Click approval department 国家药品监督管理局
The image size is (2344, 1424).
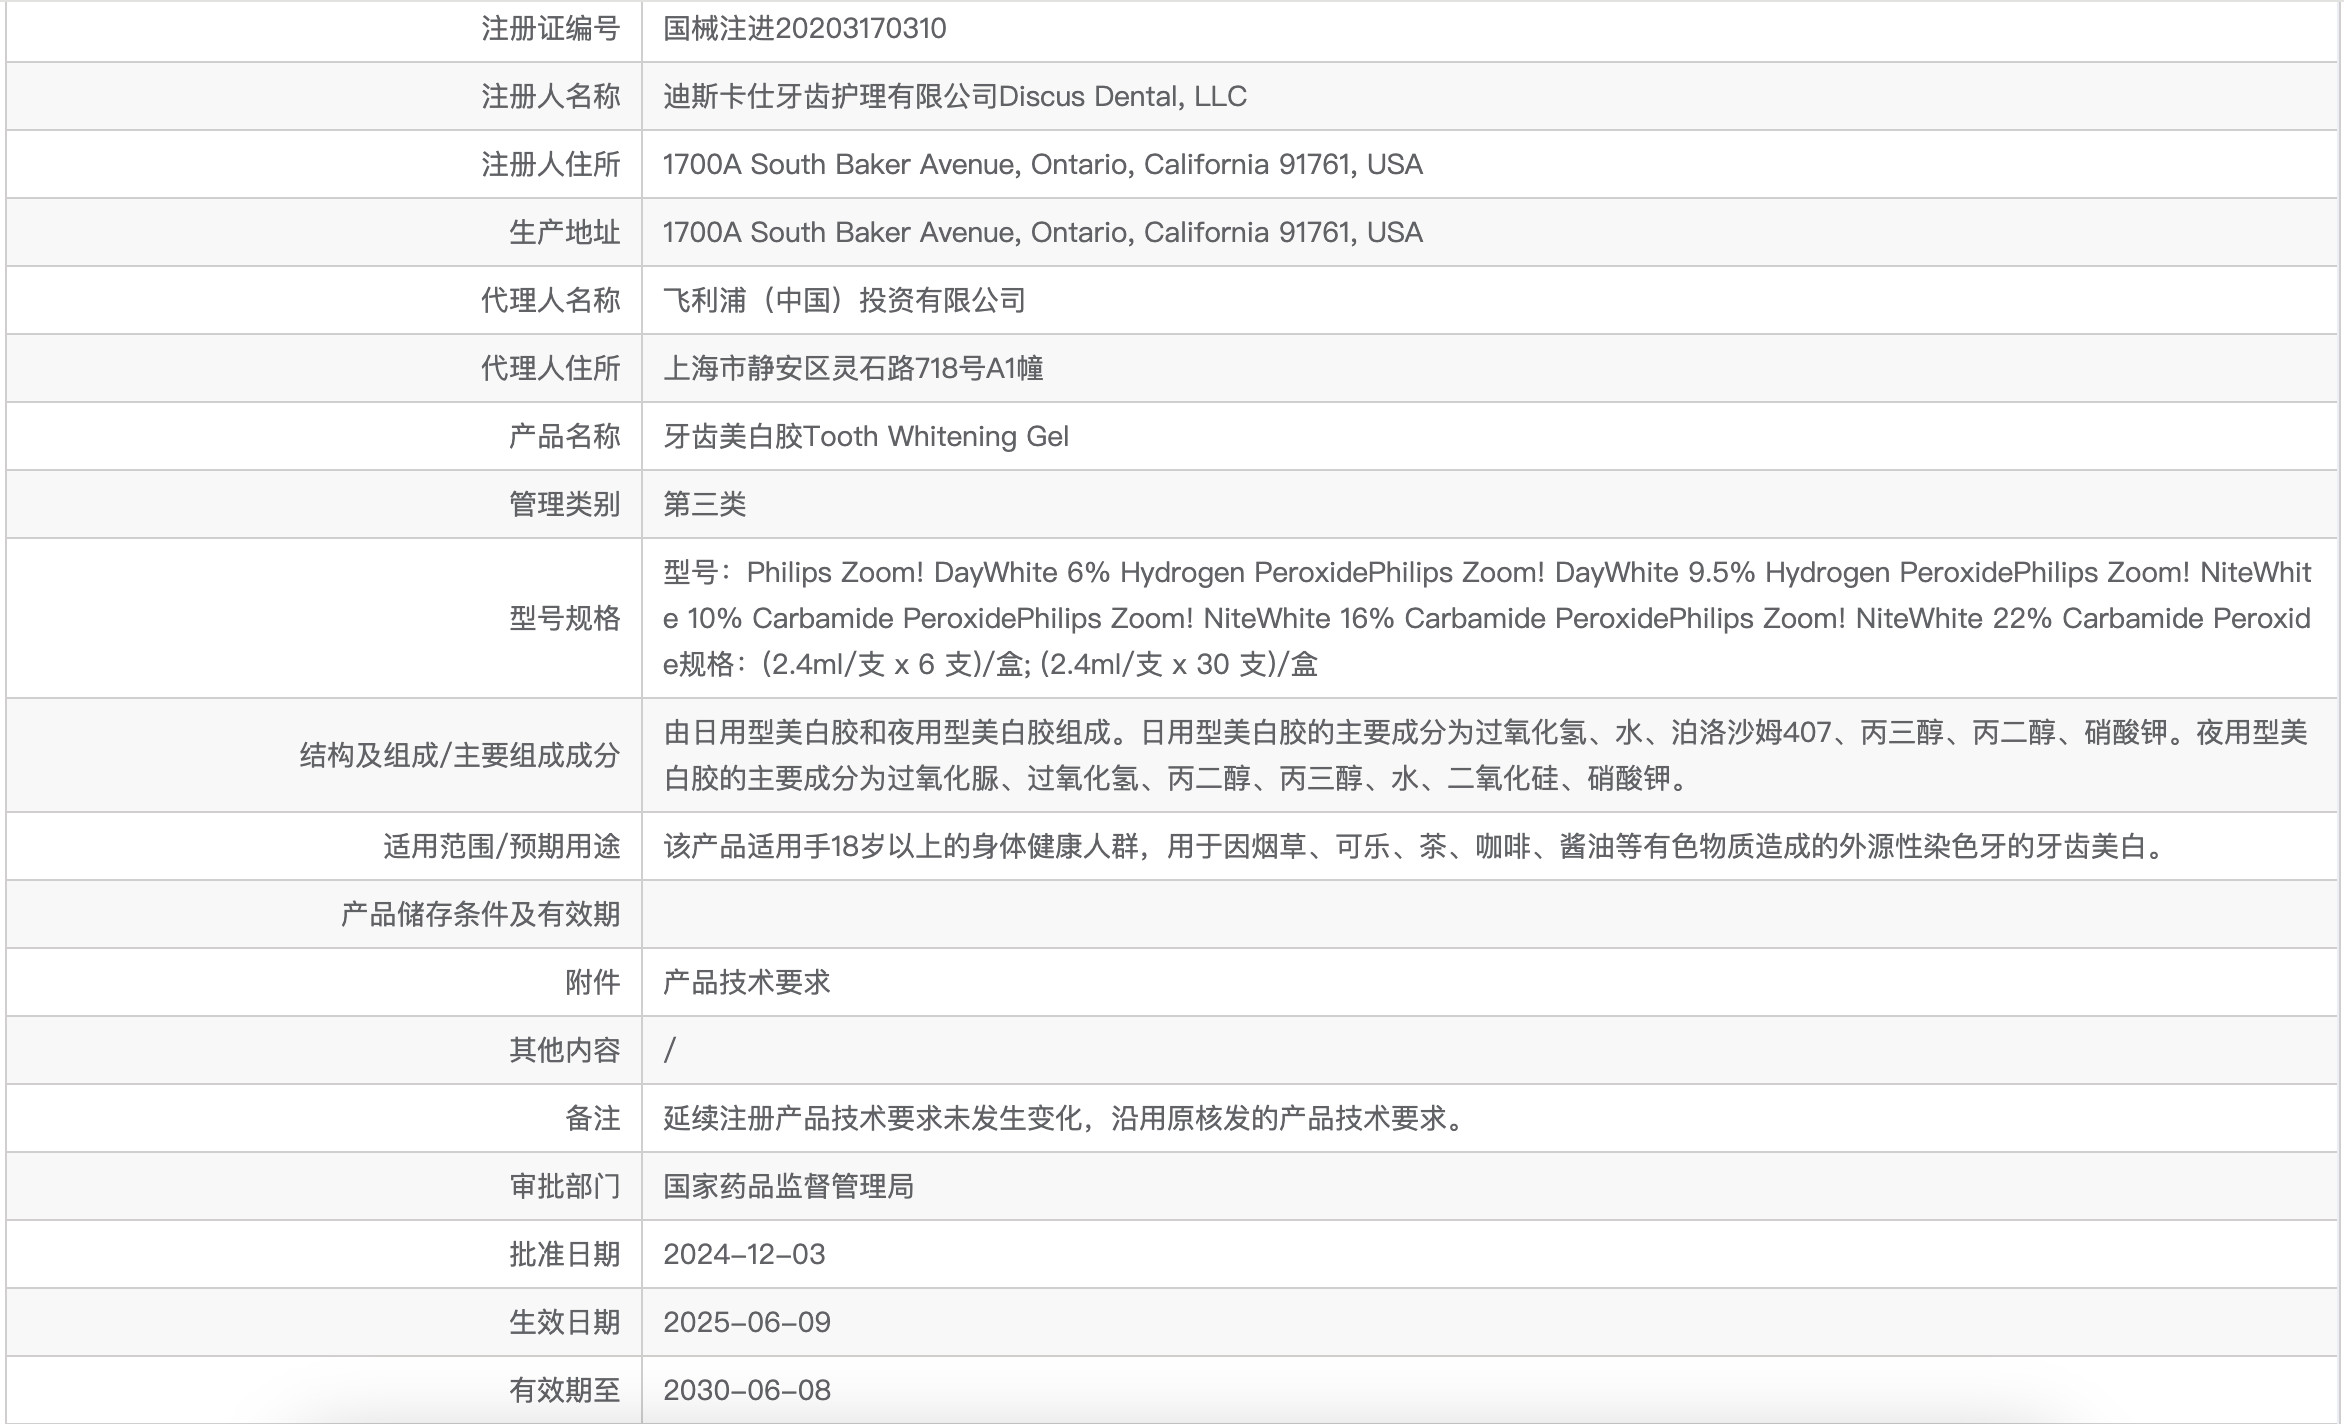click(x=788, y=1186)
